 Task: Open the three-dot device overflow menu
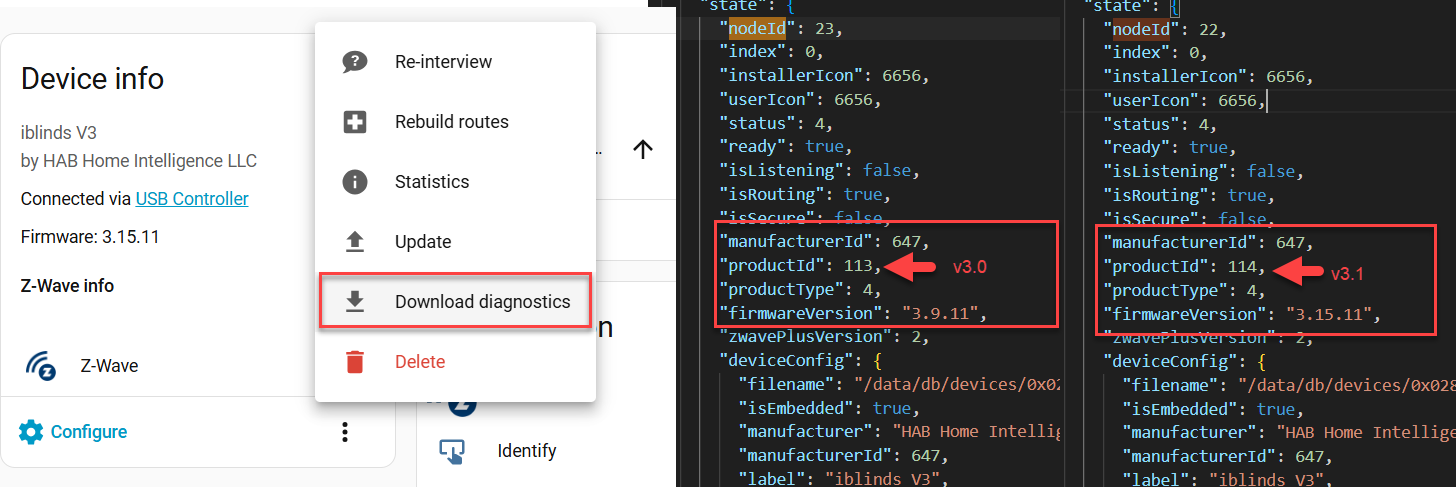[345, 432]
